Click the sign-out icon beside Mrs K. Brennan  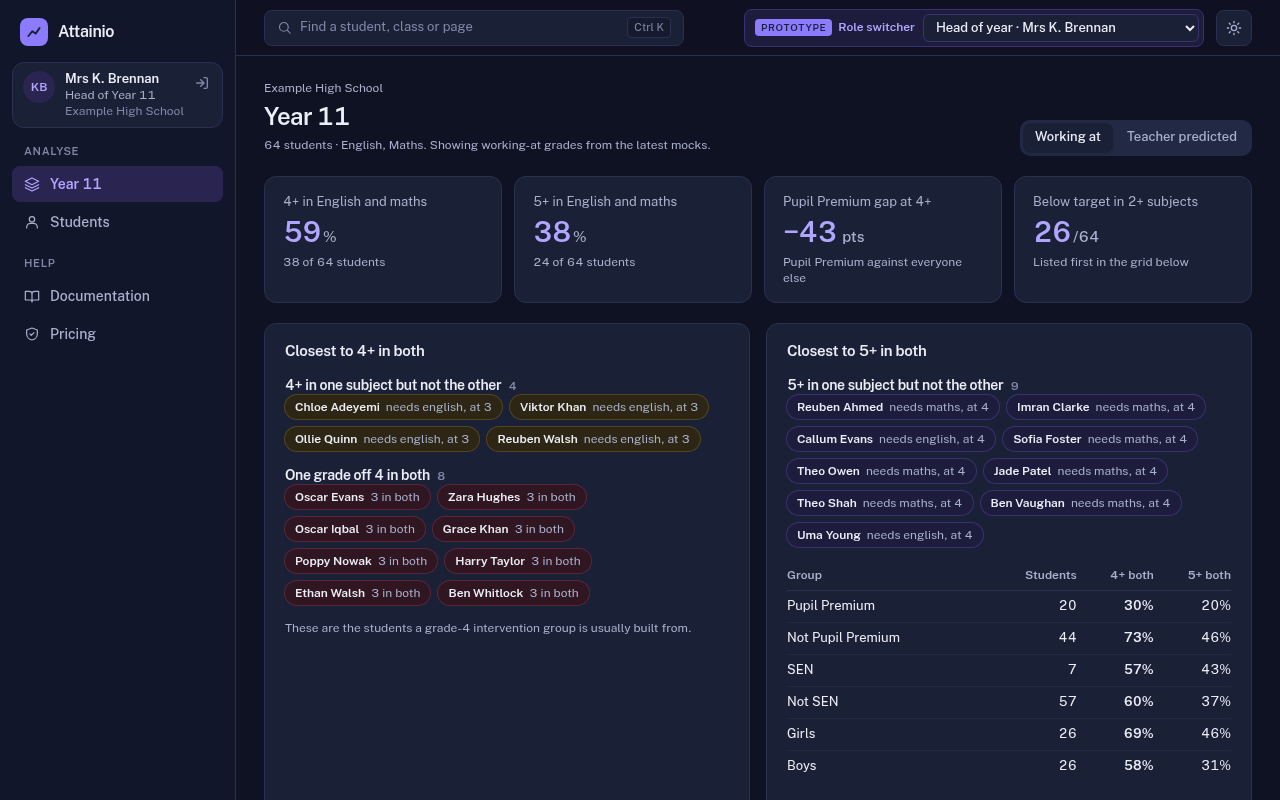click(202, 84)
